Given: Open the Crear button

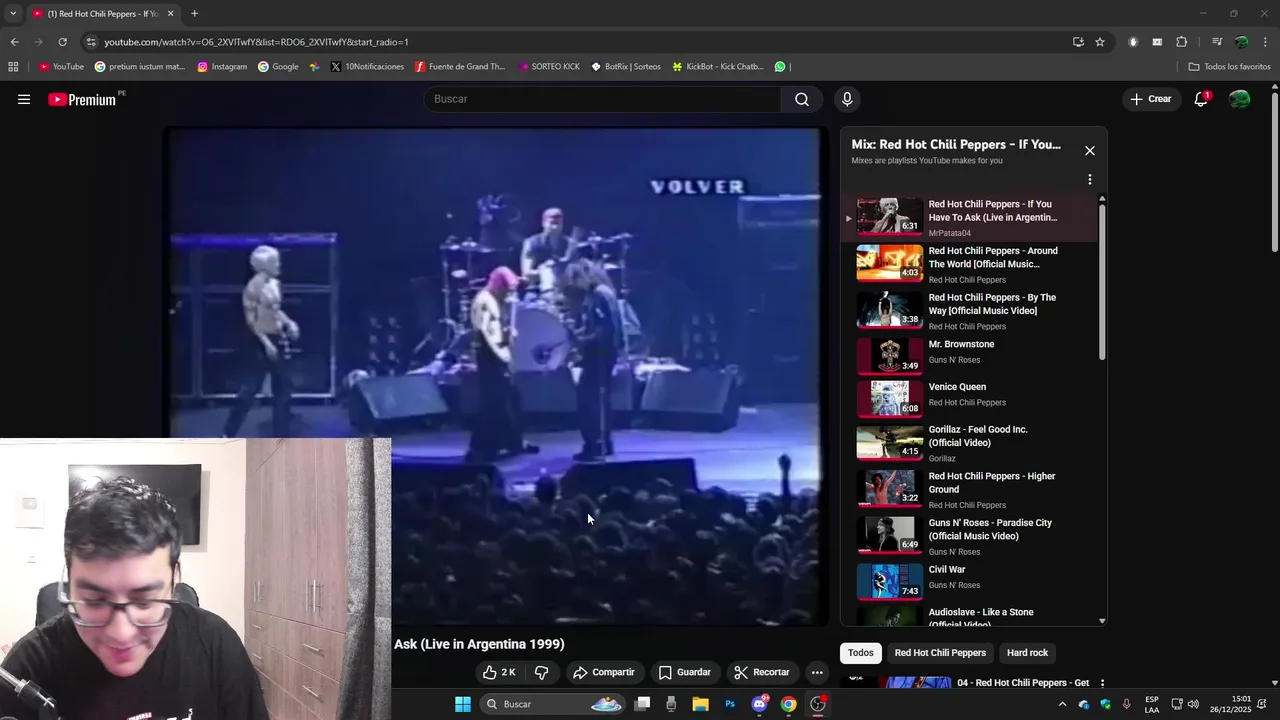Looking at the screenshot, I should 1151,99.
